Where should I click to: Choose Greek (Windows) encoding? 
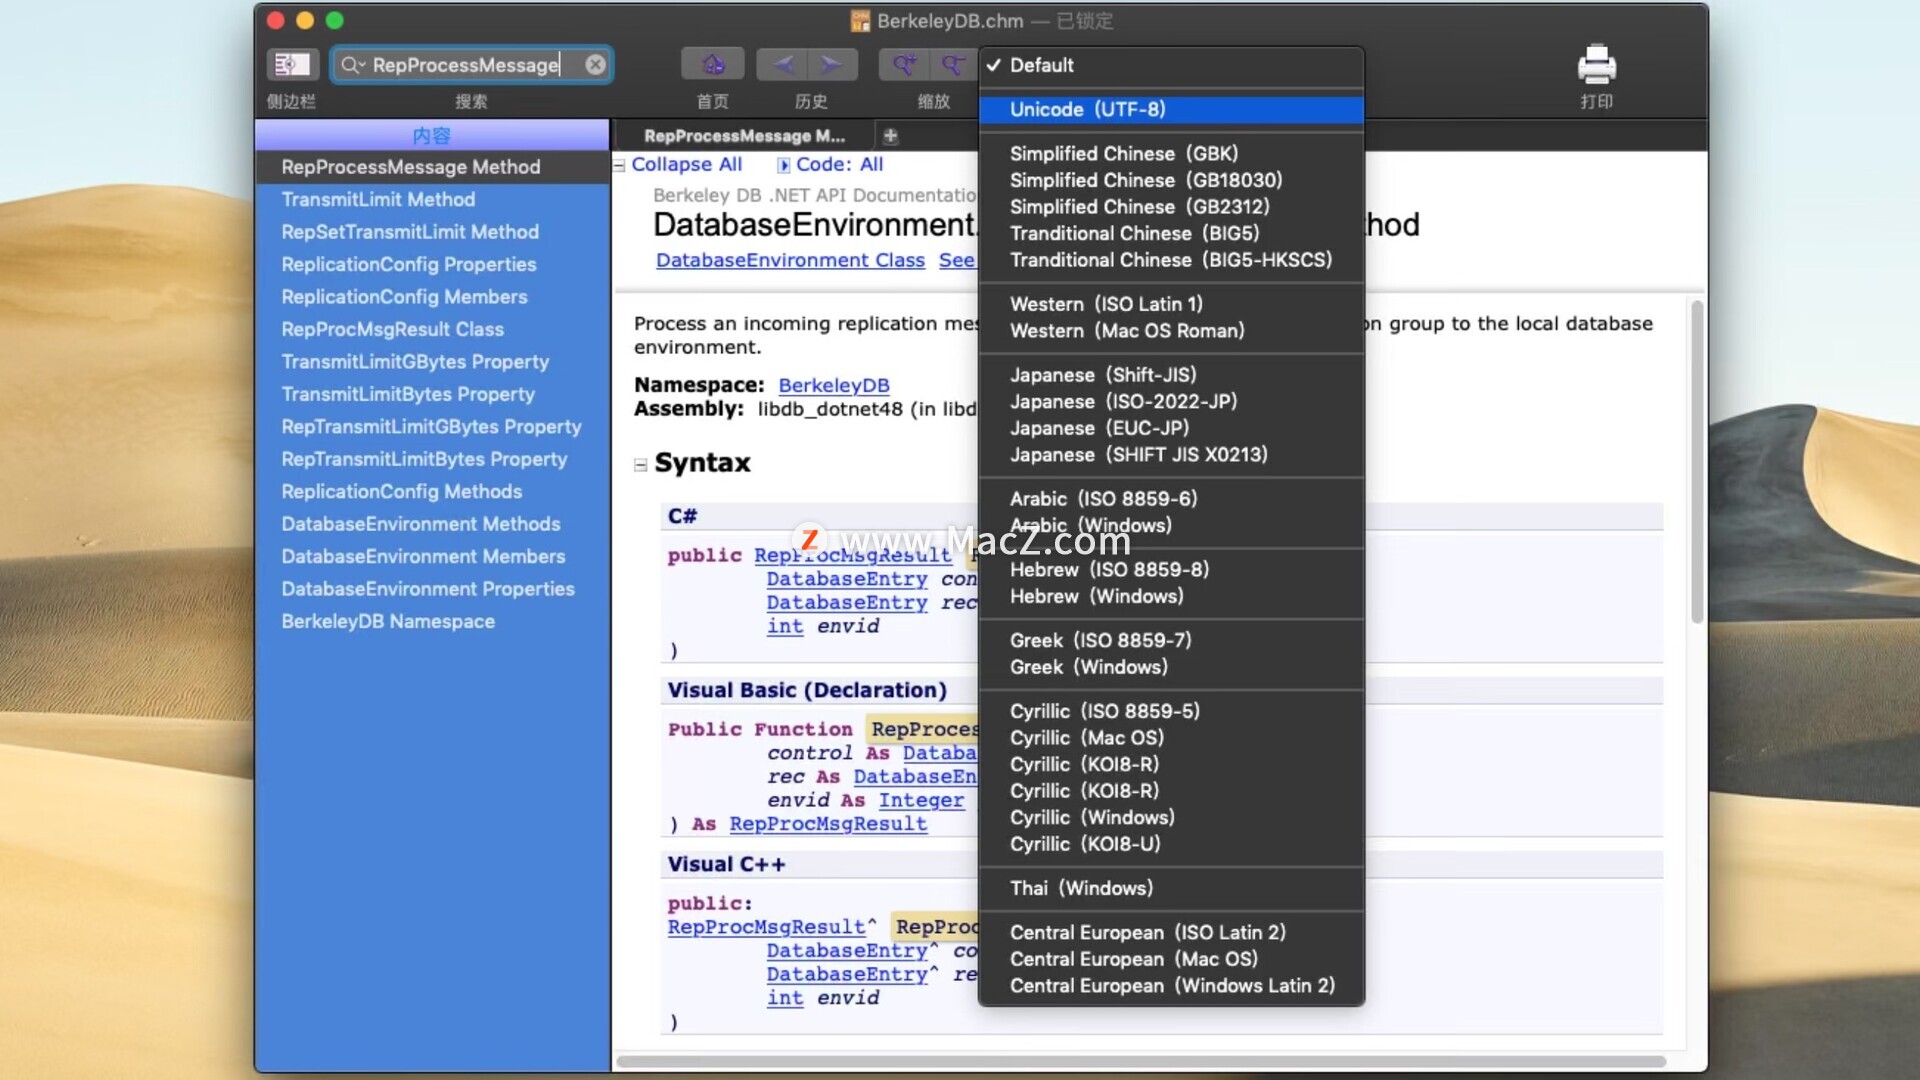click(1171, 667)
